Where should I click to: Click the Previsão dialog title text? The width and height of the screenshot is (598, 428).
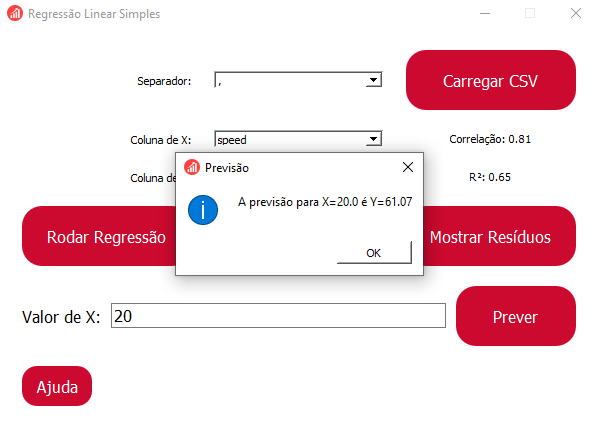(x=227, y=168)
